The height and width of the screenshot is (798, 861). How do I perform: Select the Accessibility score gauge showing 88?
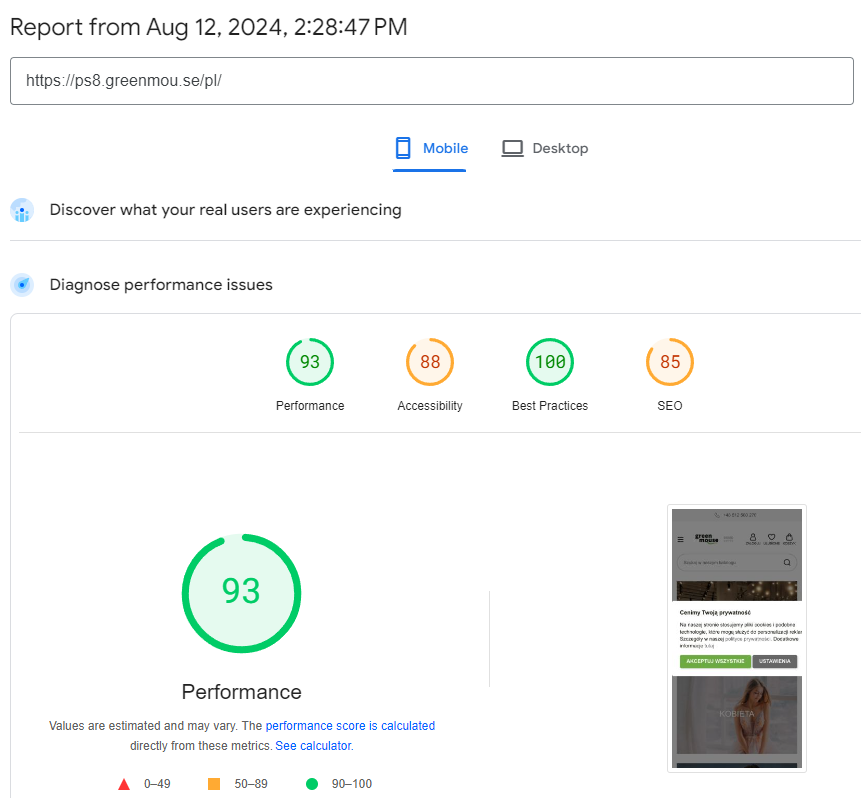pyautogui.click(x=430, y=362)
